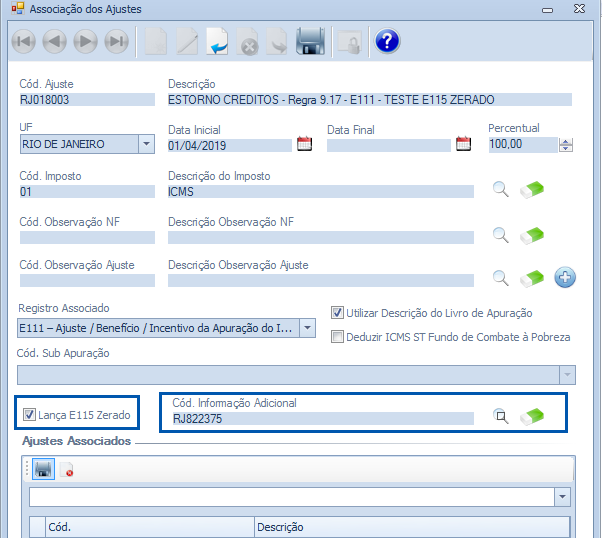
Task: Open the Registro Associado dropdown
Action: [x=307, y=328]
